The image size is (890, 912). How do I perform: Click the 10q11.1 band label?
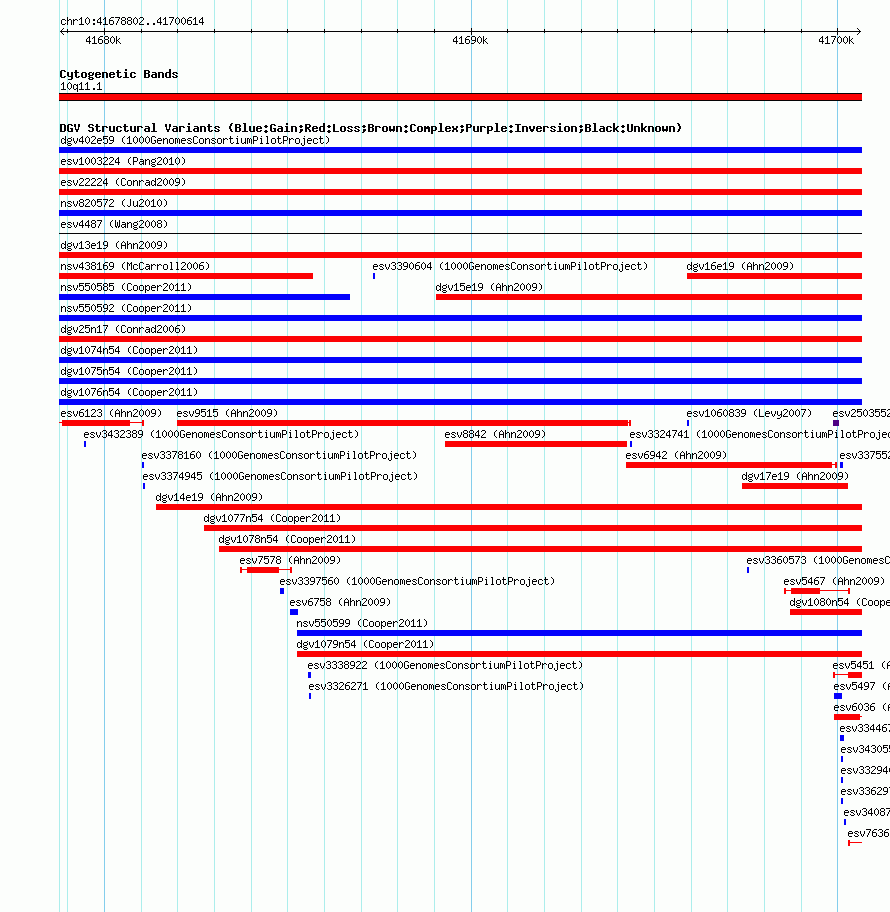click(81, 87)
